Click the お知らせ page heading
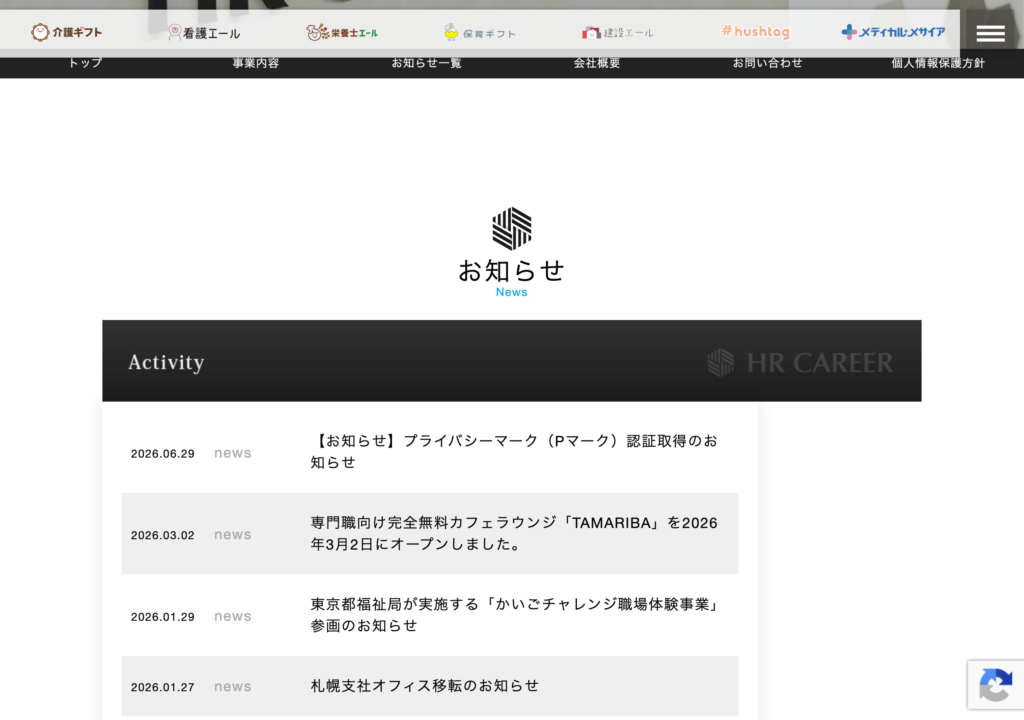Screen dimensions: 1024x720 (x=511, y=270)
